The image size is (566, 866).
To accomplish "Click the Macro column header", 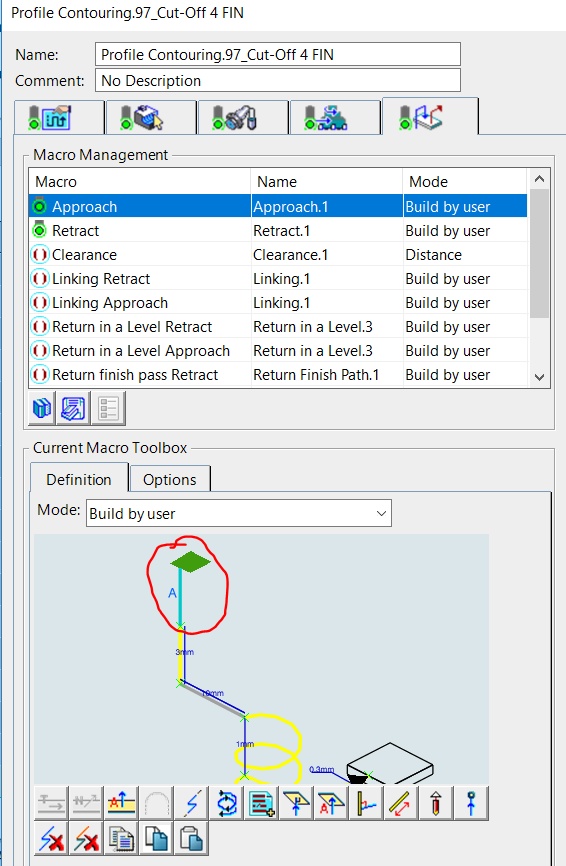I will [140, 182].
